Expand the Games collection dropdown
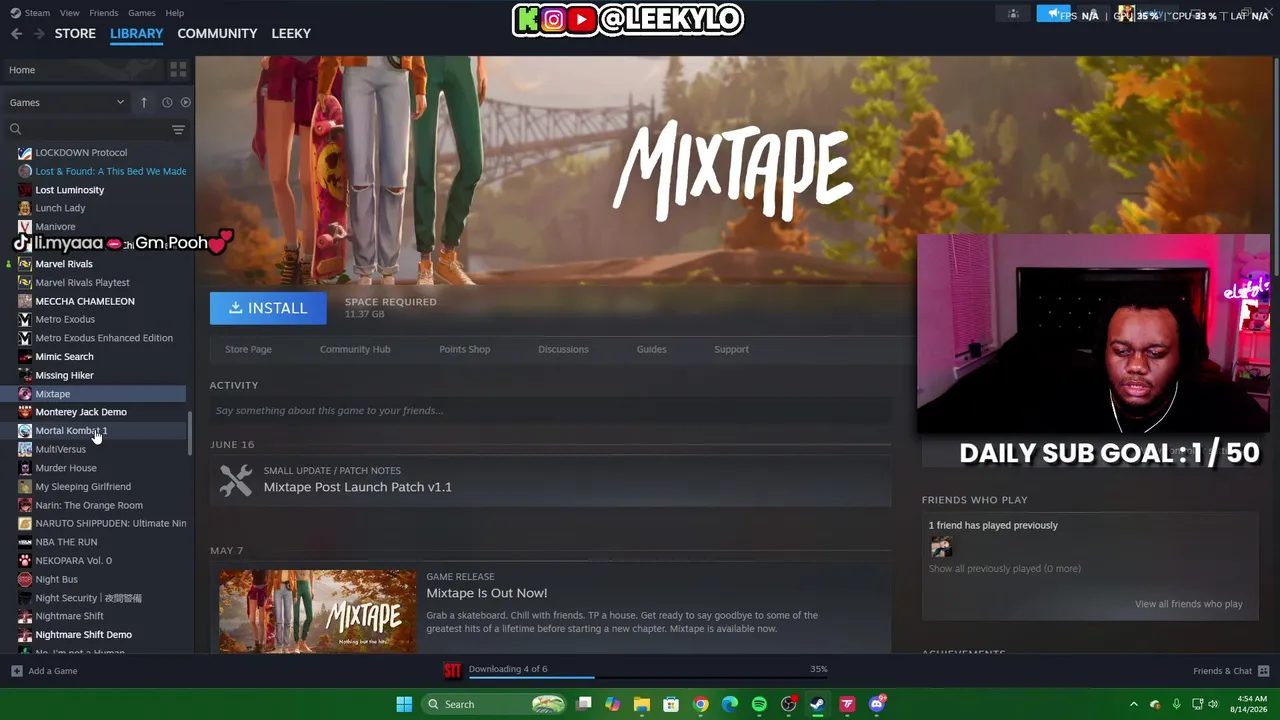Screen dimensions: 1280x720 coord(67,102)
